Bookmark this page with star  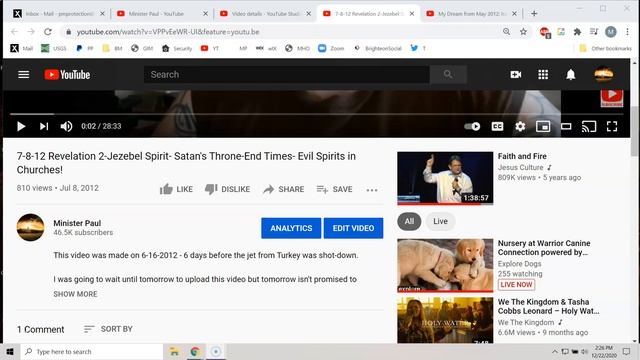pyautogui.click(x=523, y=31)
